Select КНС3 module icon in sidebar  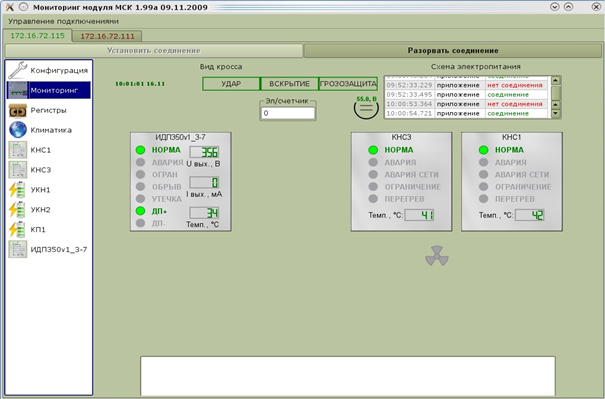point(18,170)
